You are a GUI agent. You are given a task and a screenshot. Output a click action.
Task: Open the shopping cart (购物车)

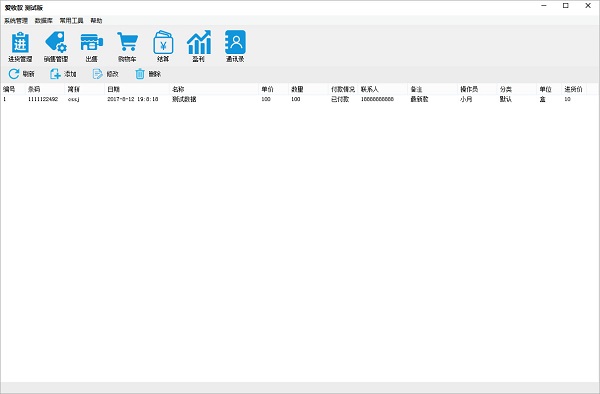127,47
